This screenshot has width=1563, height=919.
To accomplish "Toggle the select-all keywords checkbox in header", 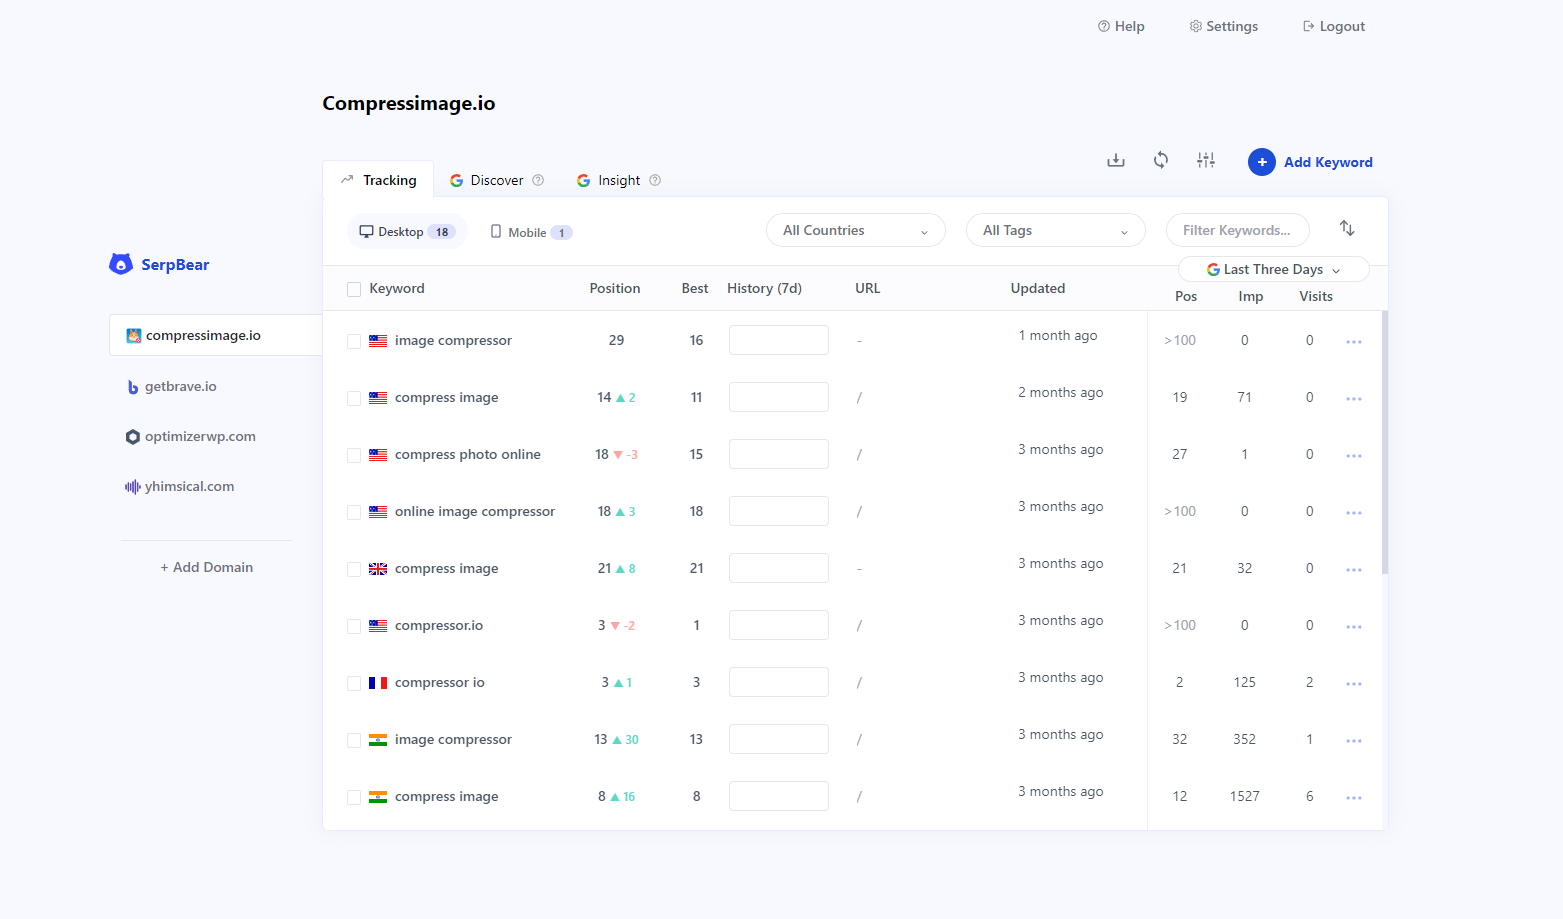I will (x=354, y=289).
